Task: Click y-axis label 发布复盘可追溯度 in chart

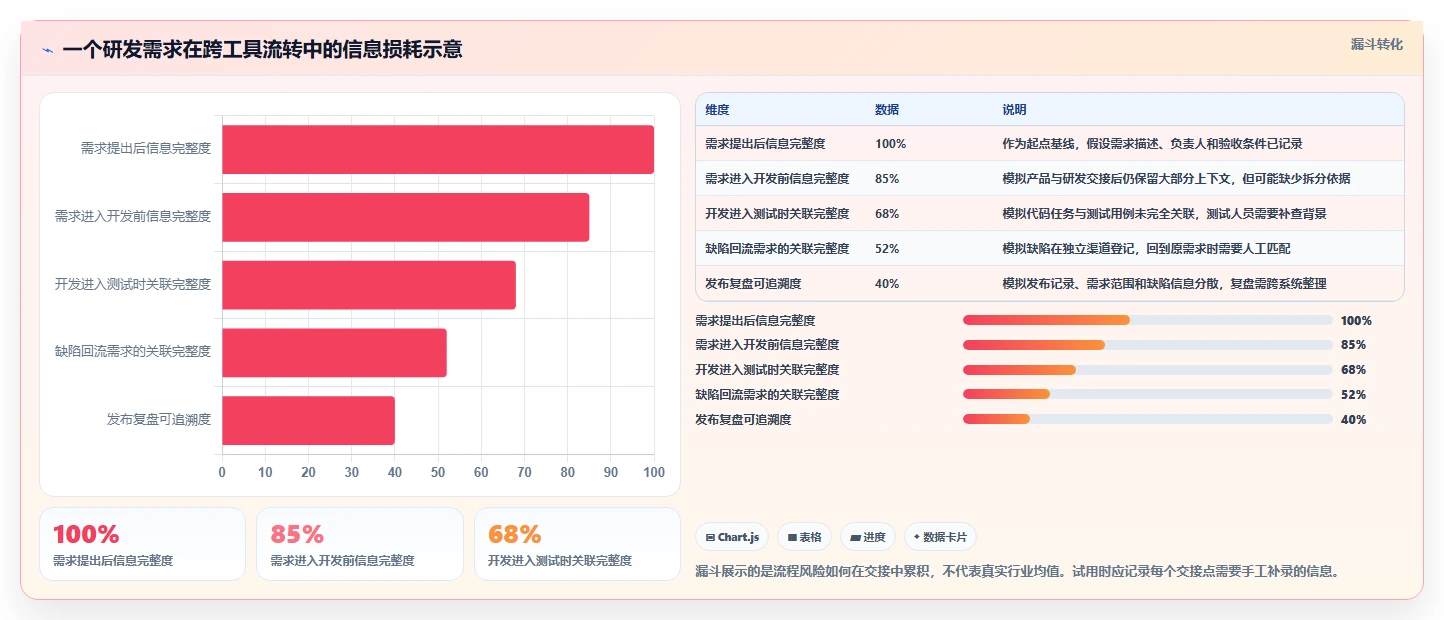Action: point(159,420)
